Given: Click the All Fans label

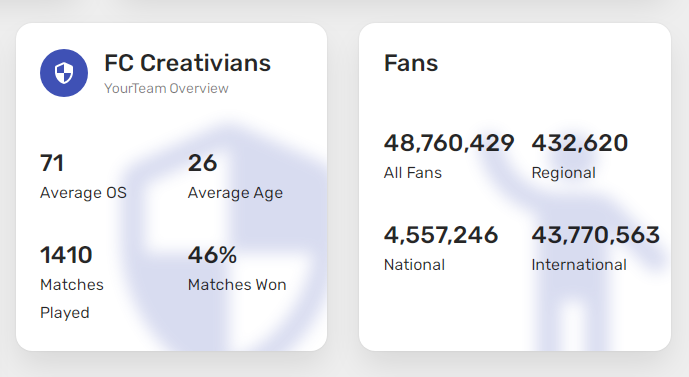Looking at the screenshot, I should 413,173.
